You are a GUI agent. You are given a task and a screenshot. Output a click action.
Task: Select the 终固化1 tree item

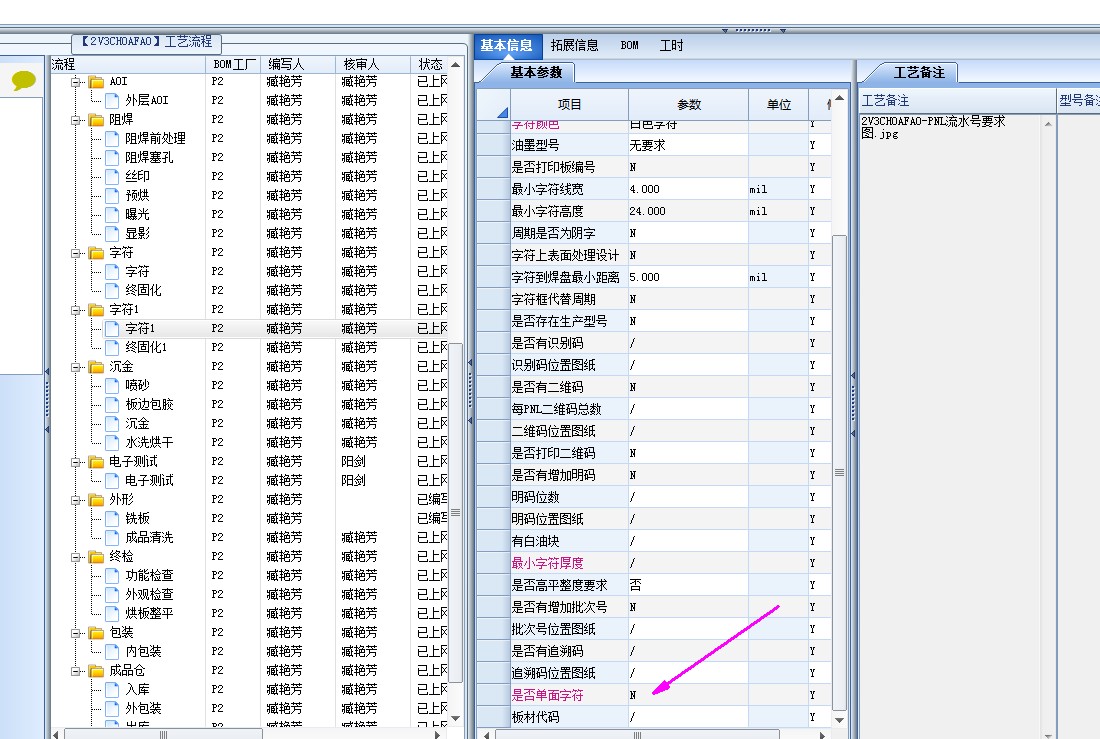146,347
